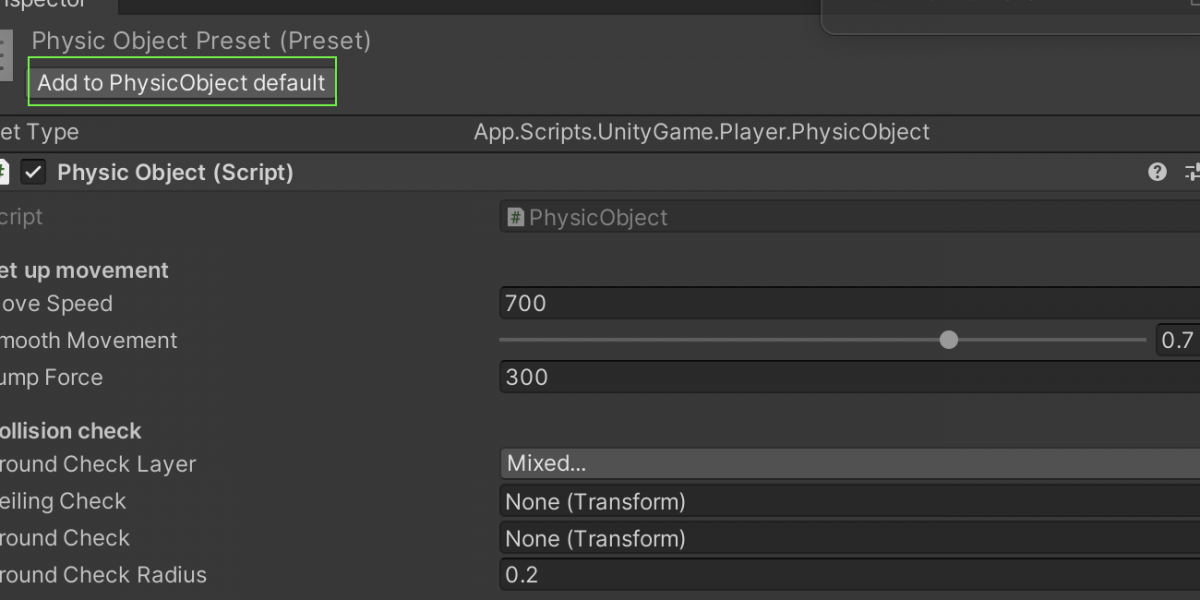Click the Ceiling Check Transform field
The image size is (1200, 600).
pos(850,501)
